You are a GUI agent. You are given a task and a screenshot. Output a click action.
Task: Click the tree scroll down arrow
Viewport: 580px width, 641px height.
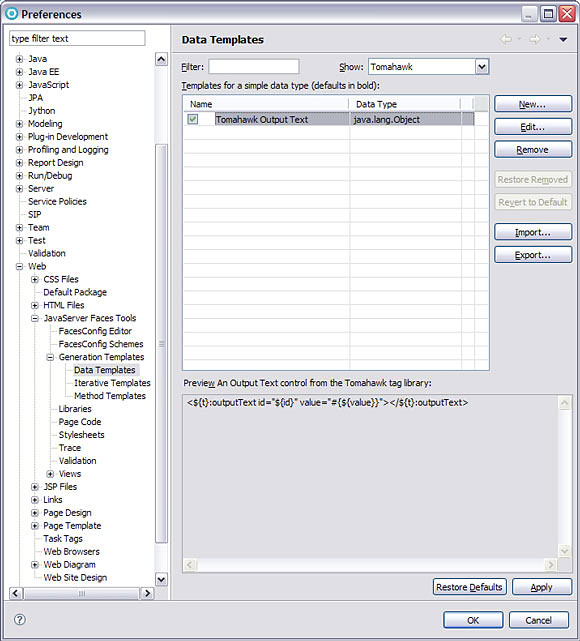coord(161,579)
